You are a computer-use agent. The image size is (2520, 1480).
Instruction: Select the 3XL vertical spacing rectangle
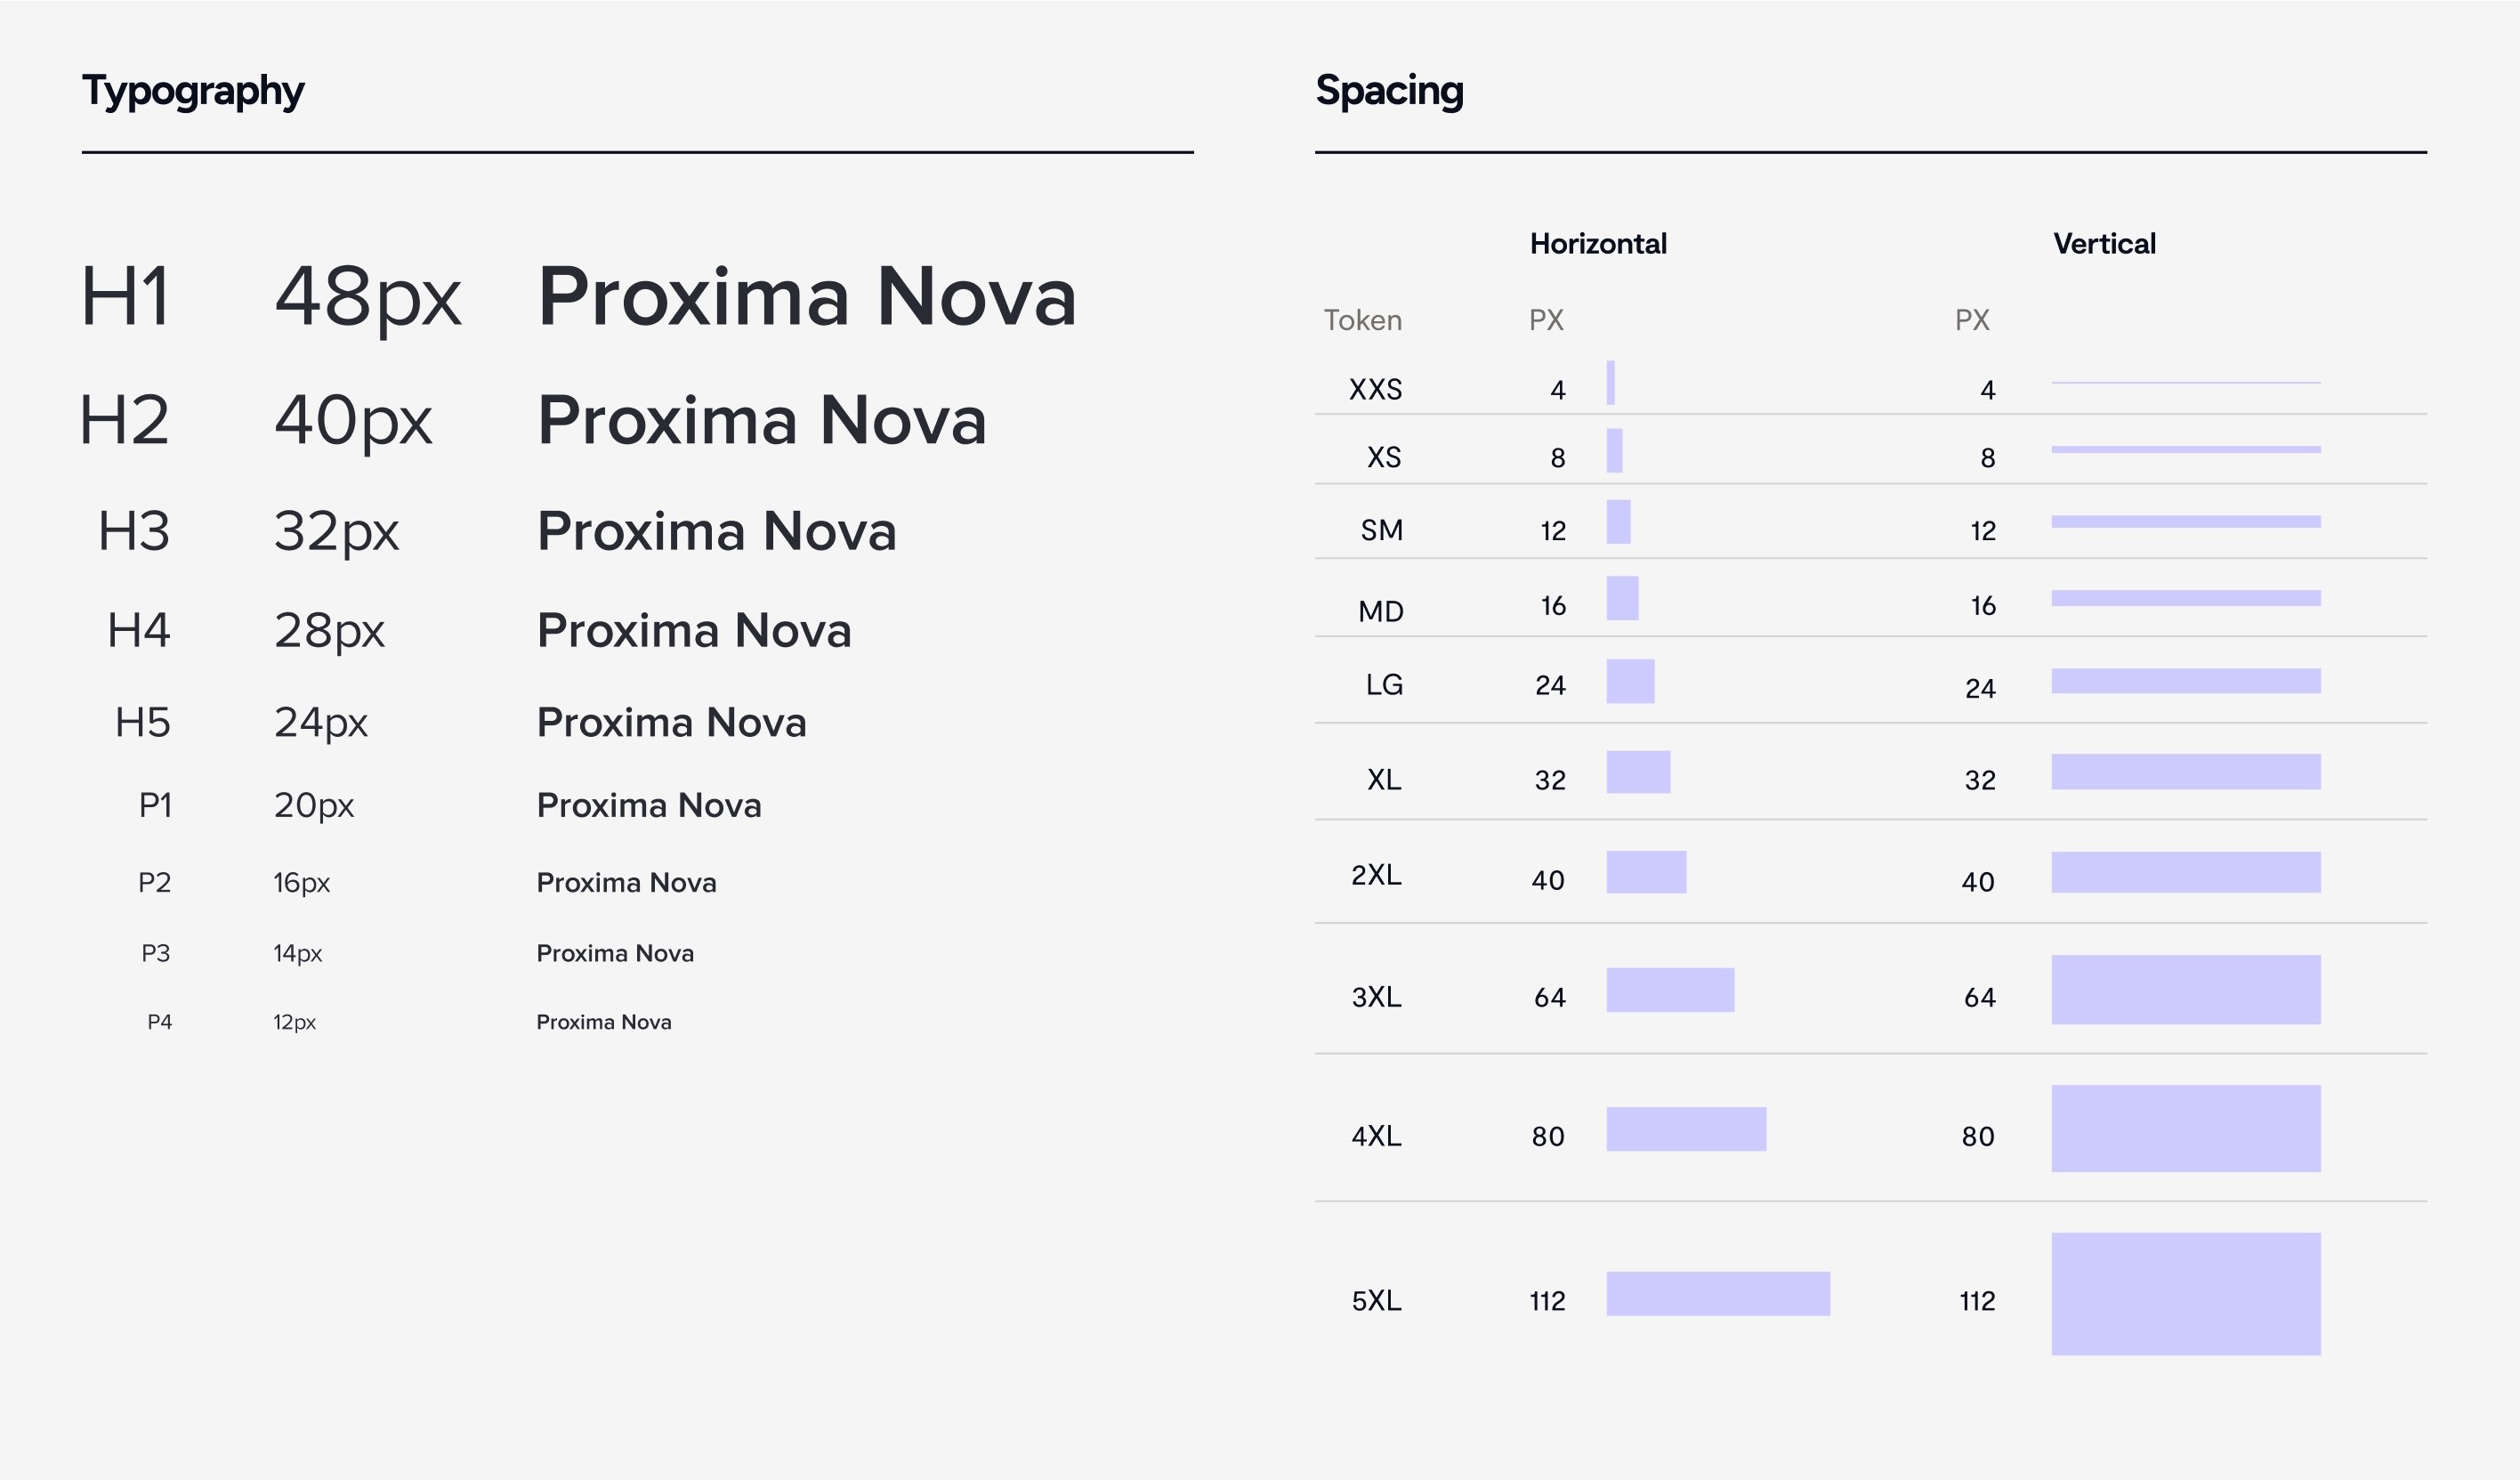pos(2186,990)
